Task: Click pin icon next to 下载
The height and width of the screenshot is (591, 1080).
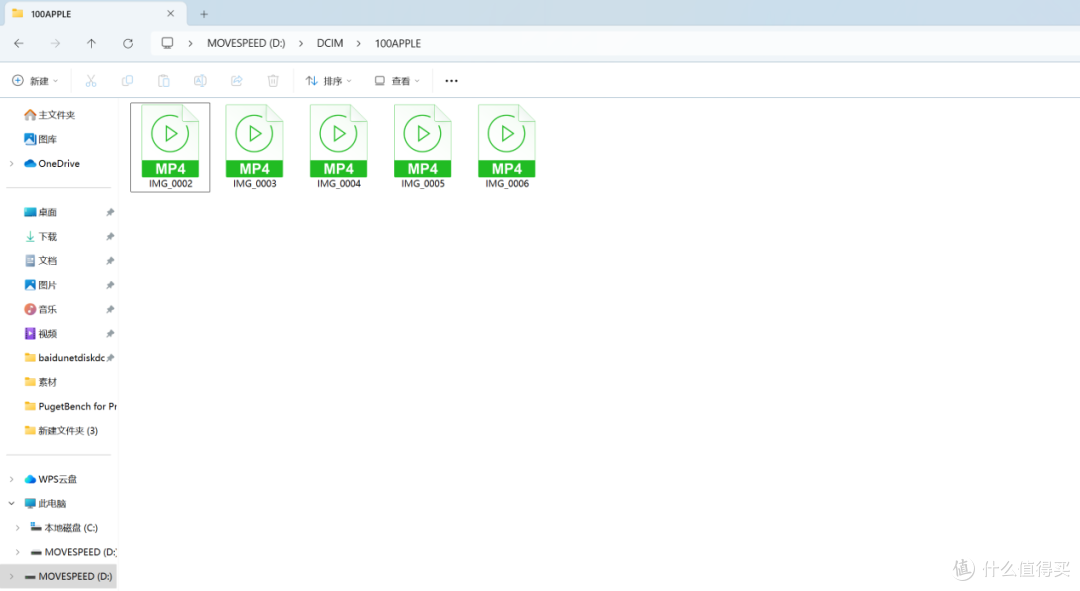Action: (x=110, y=236)
